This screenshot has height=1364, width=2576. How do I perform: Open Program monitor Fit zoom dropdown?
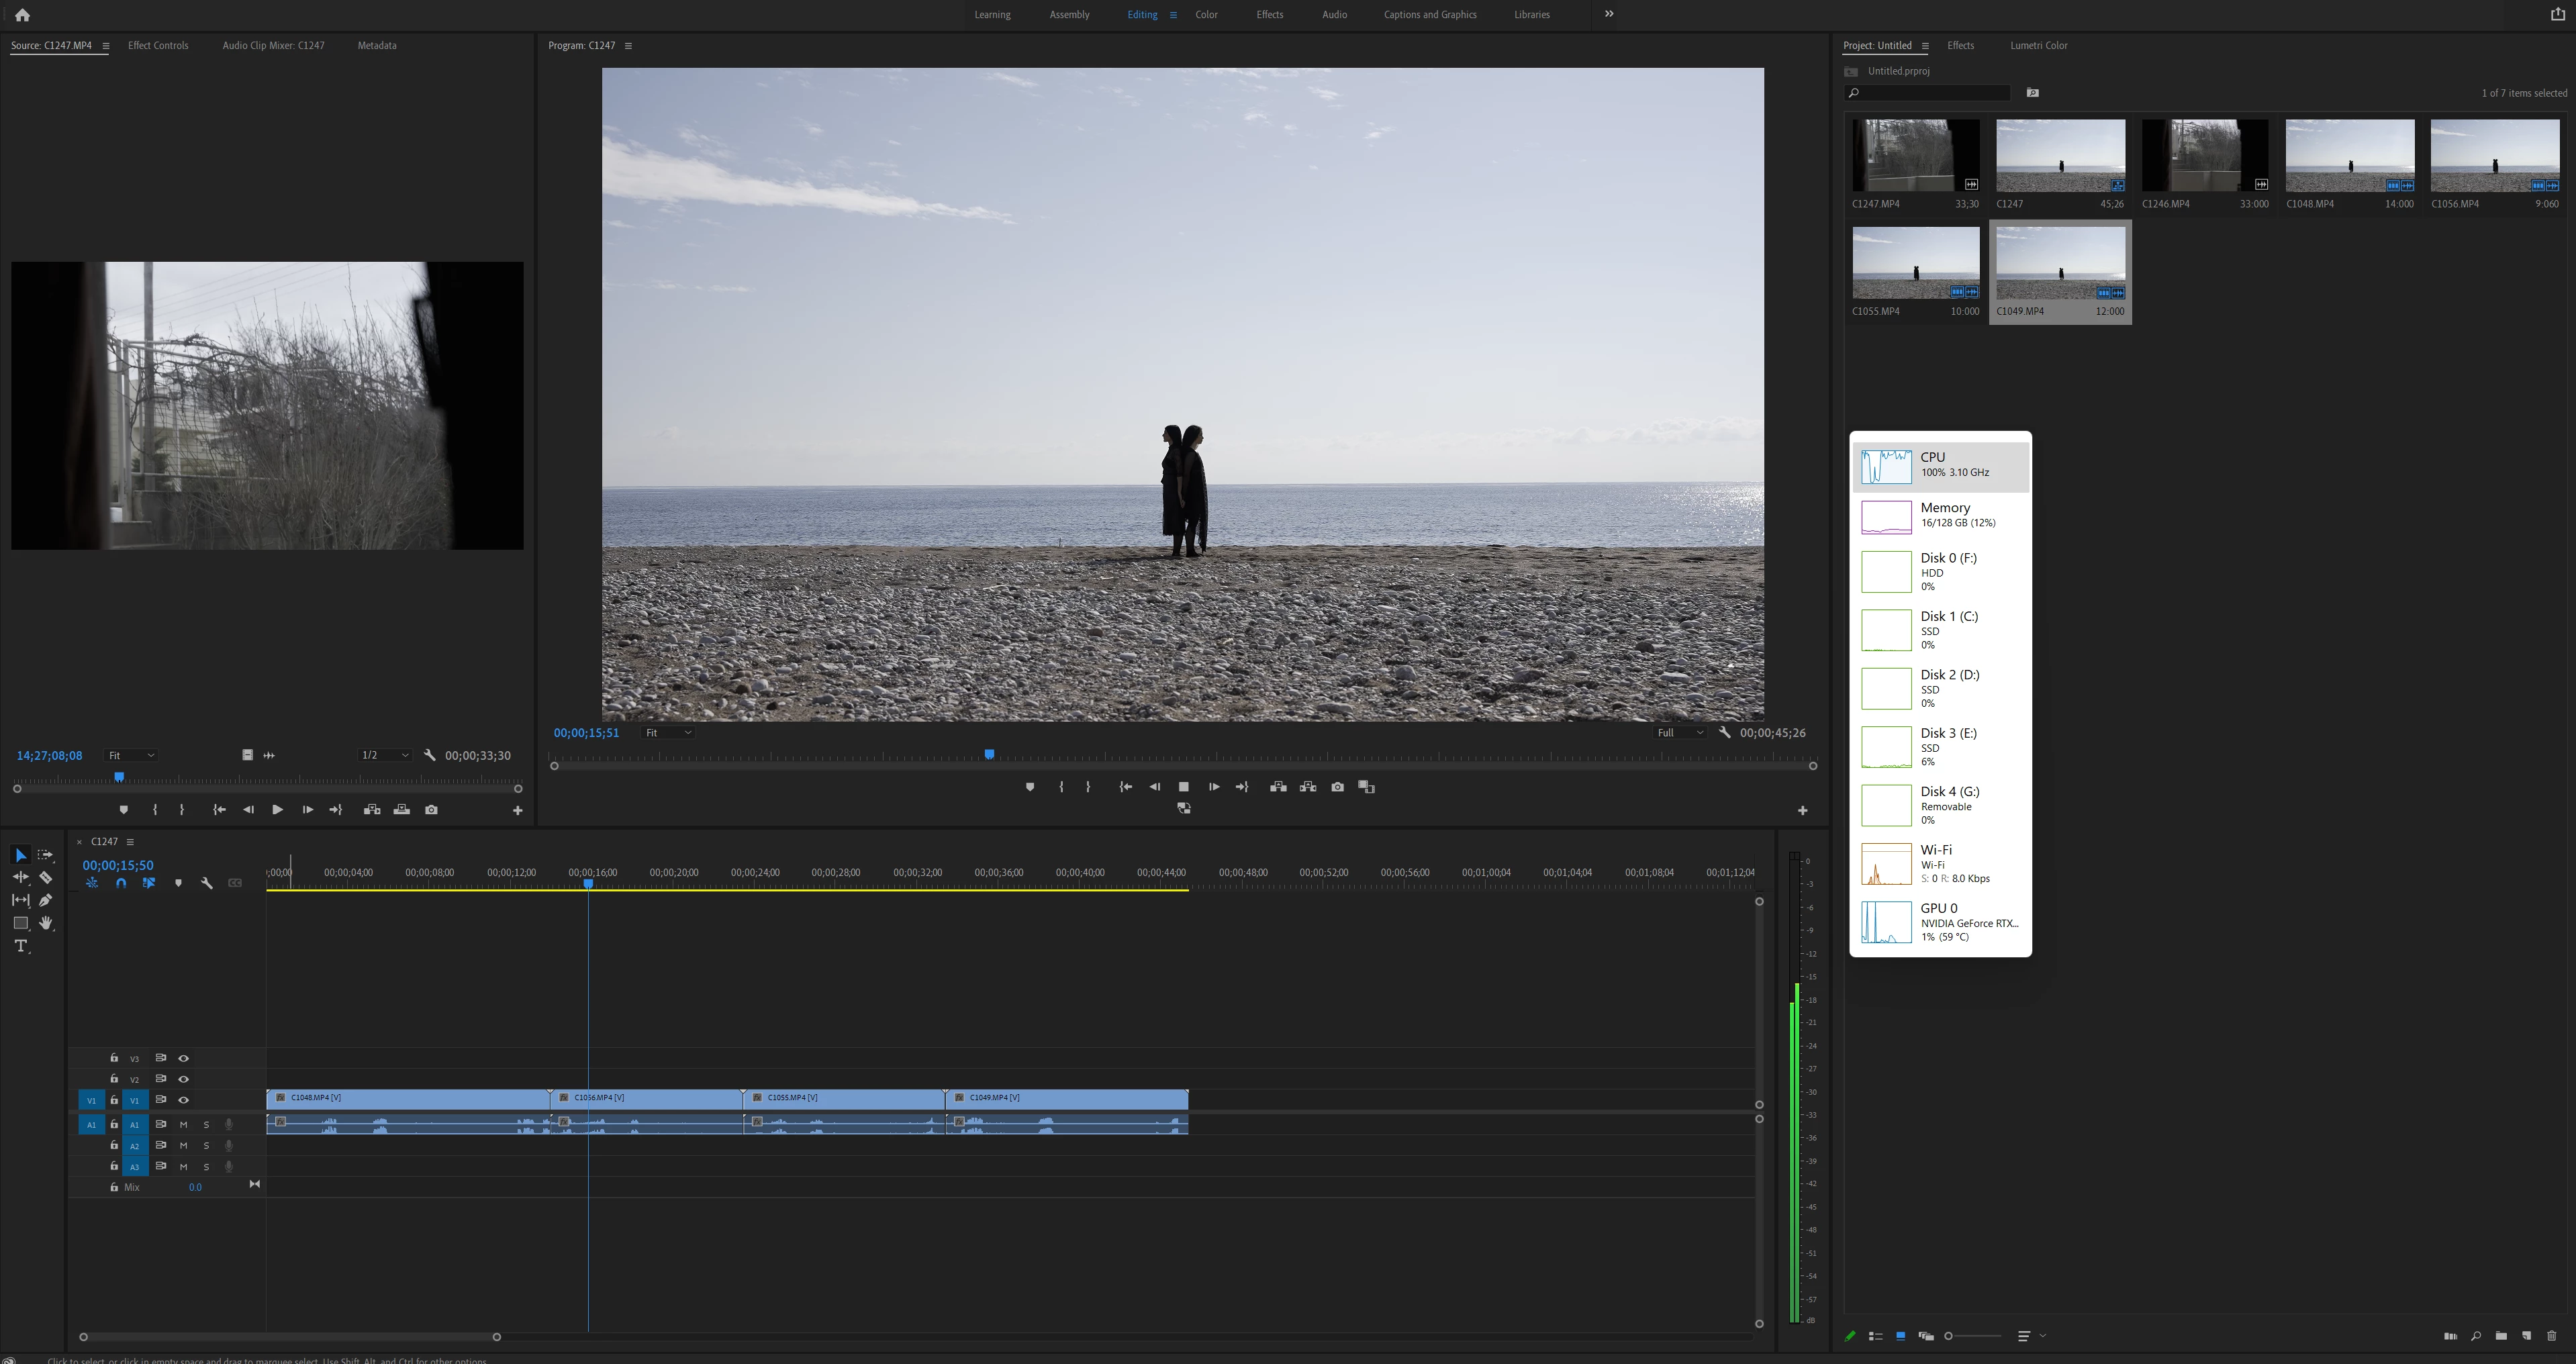click(x=668, y=733)
